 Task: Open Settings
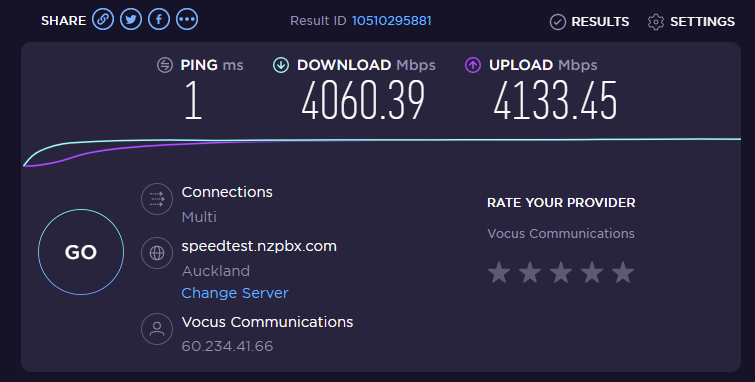(x=691, y=22)
